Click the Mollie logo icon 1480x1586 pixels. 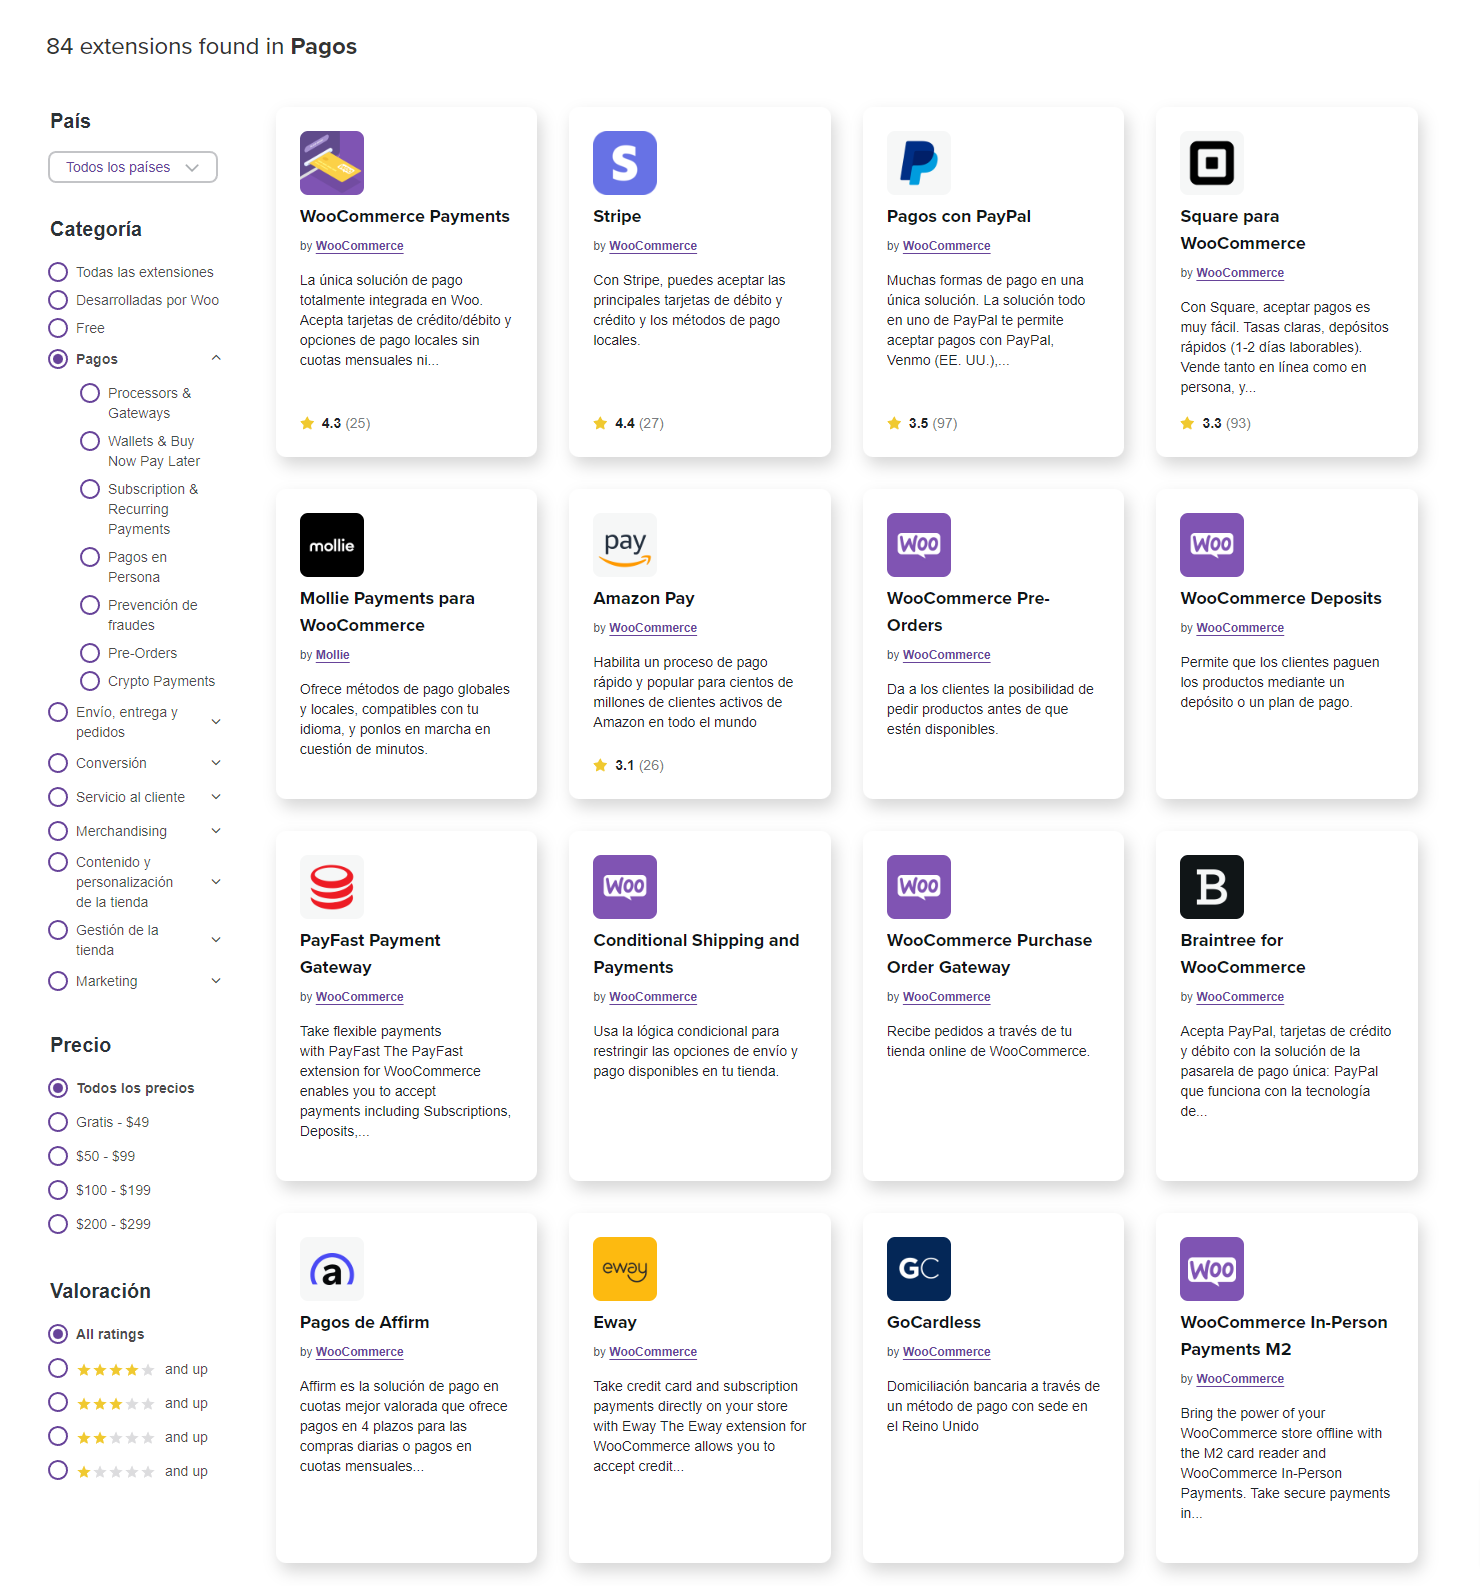332,545
